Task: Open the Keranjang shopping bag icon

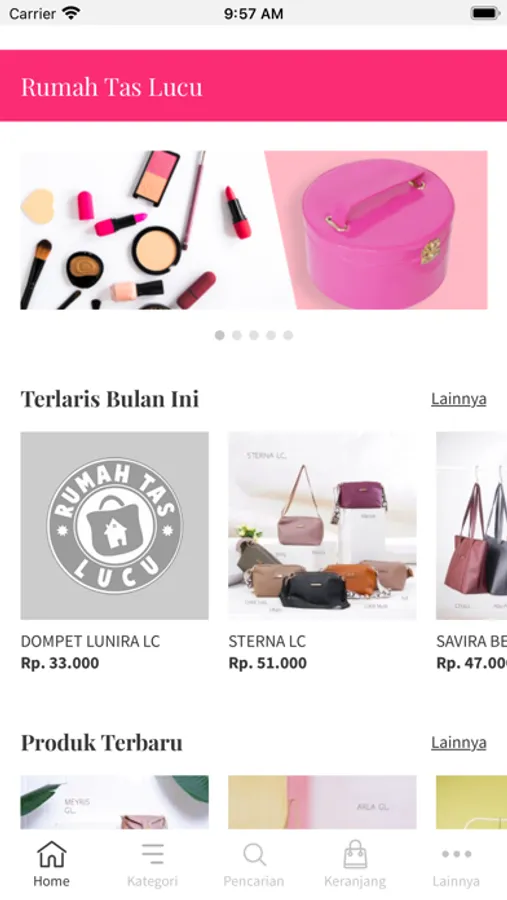Action: pos(355,854)
